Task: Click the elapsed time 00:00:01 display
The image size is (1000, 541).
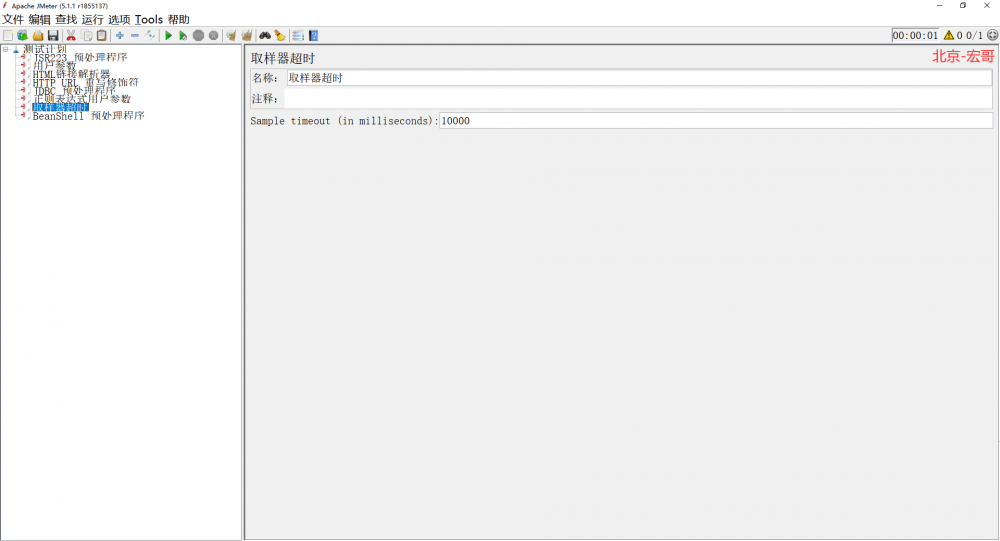Action: tap(915, 36)
